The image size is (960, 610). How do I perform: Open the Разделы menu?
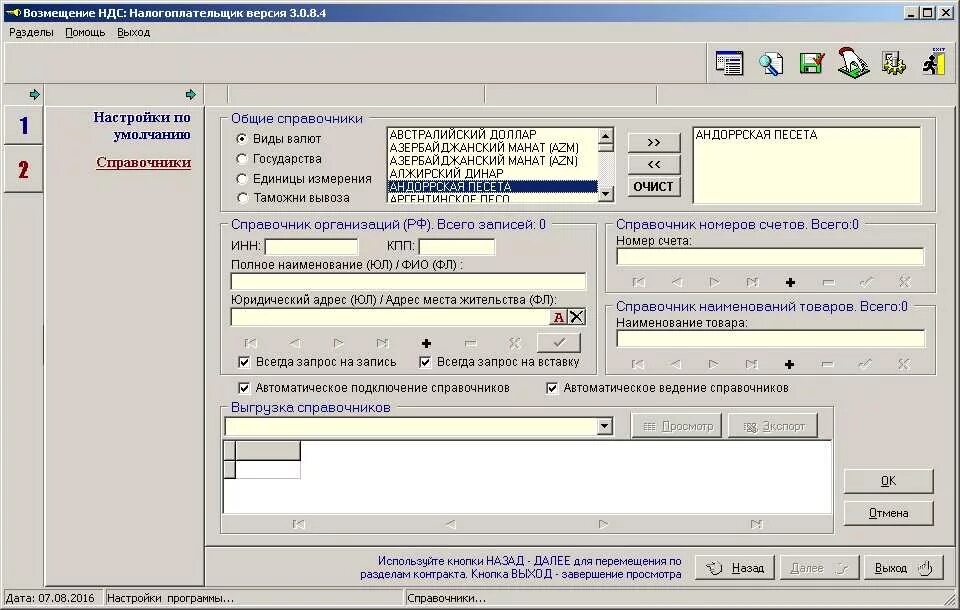[31, 32]
